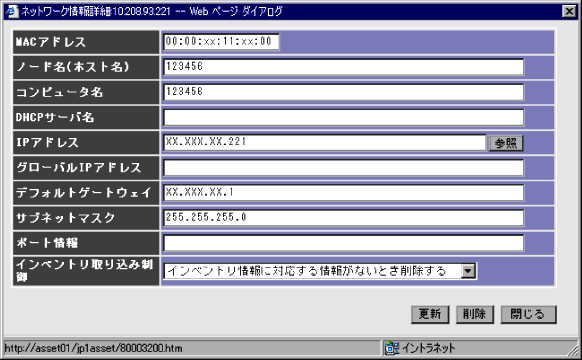The width and height of the screenshot is (582, 360).
Task: Click the 参照 button beside IP address
Action: coord(506,143)
